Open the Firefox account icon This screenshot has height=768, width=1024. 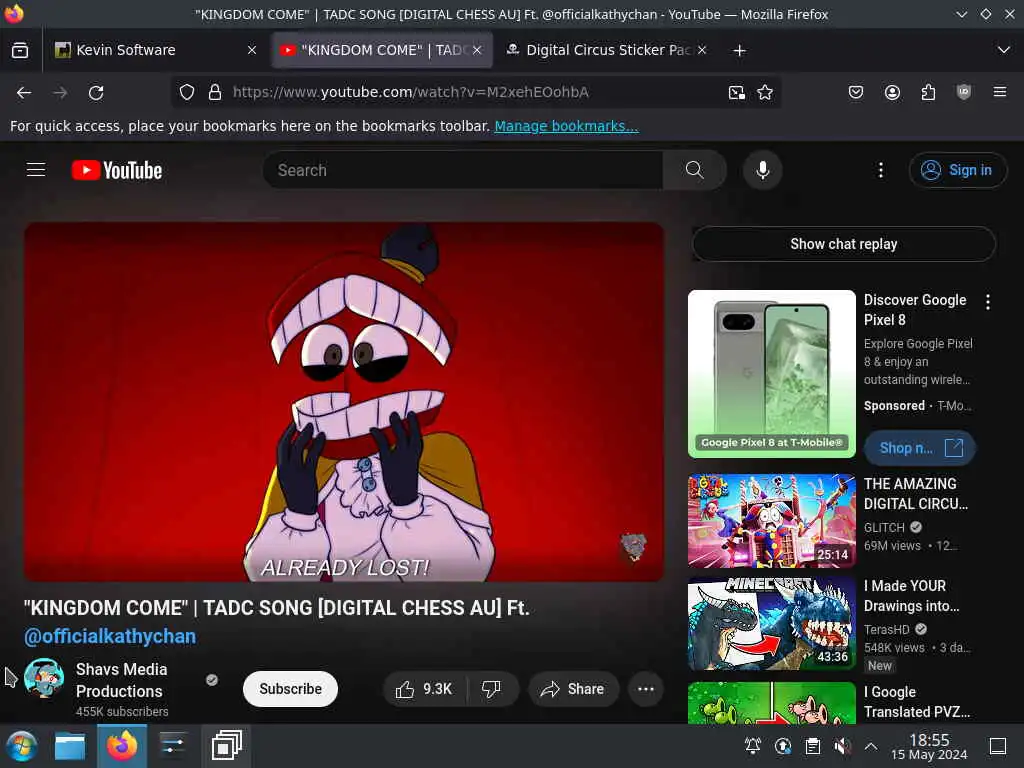(892, 92)
